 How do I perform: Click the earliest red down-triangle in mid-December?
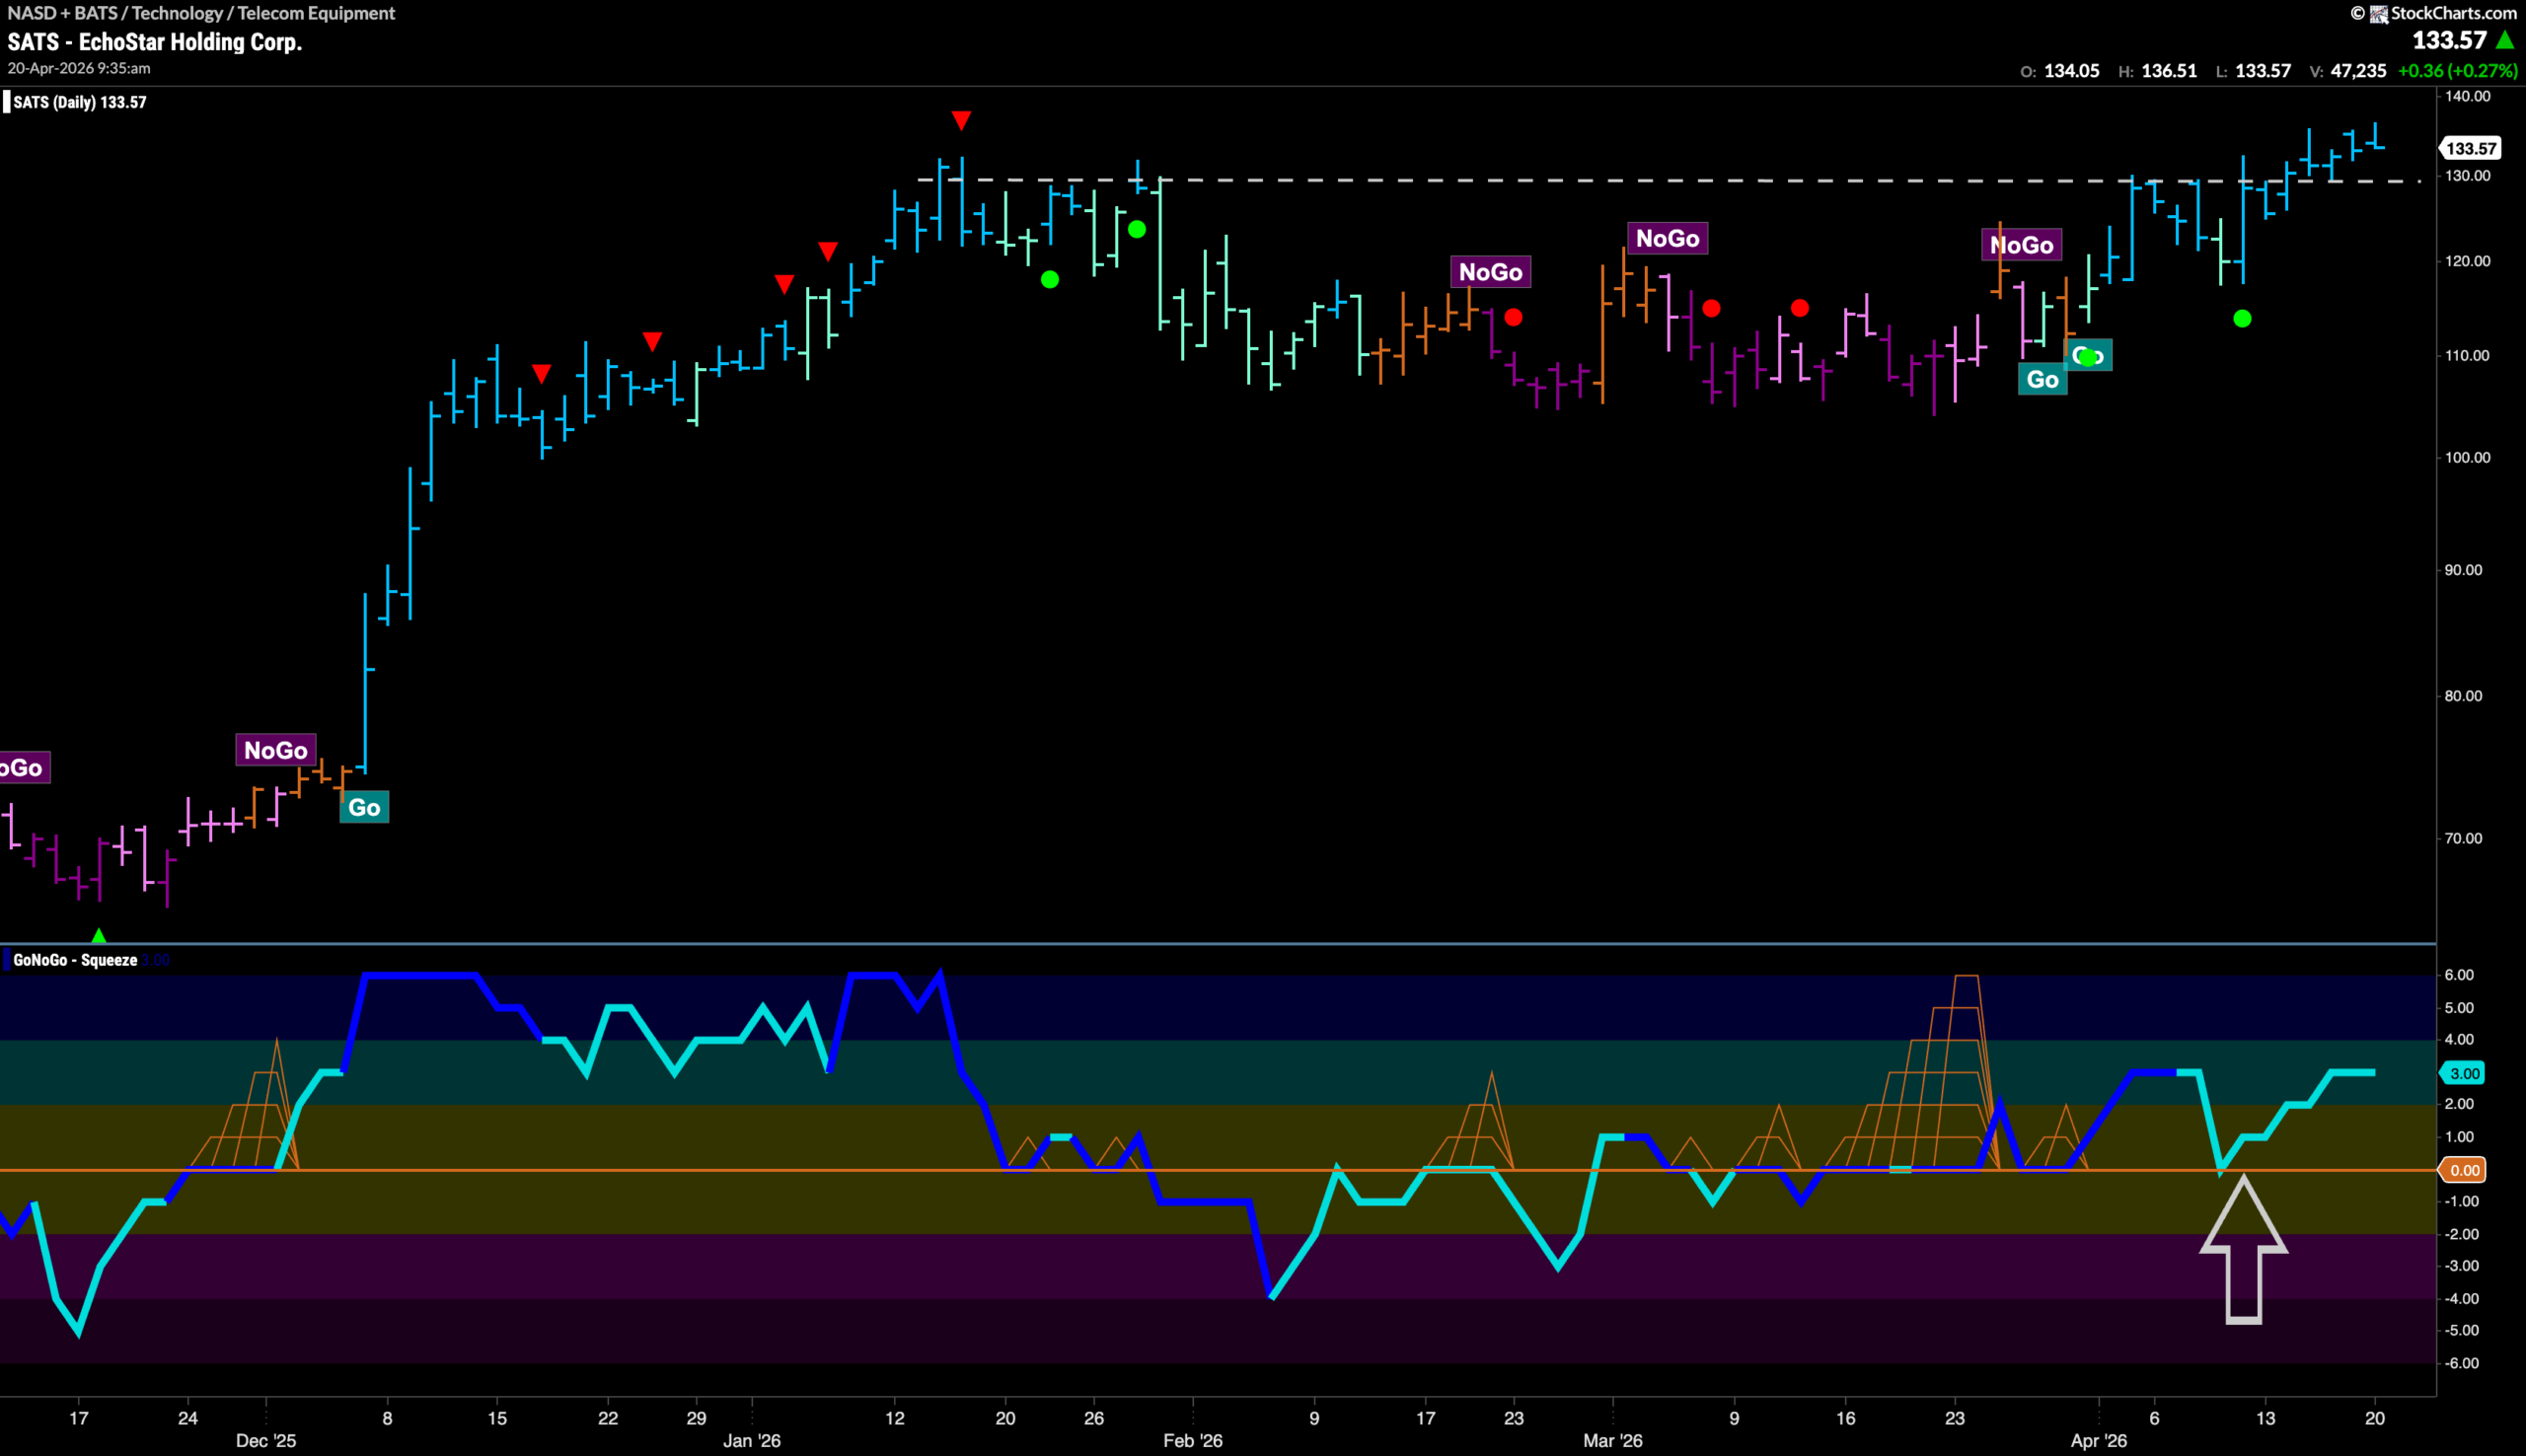(x=541, y=374)
